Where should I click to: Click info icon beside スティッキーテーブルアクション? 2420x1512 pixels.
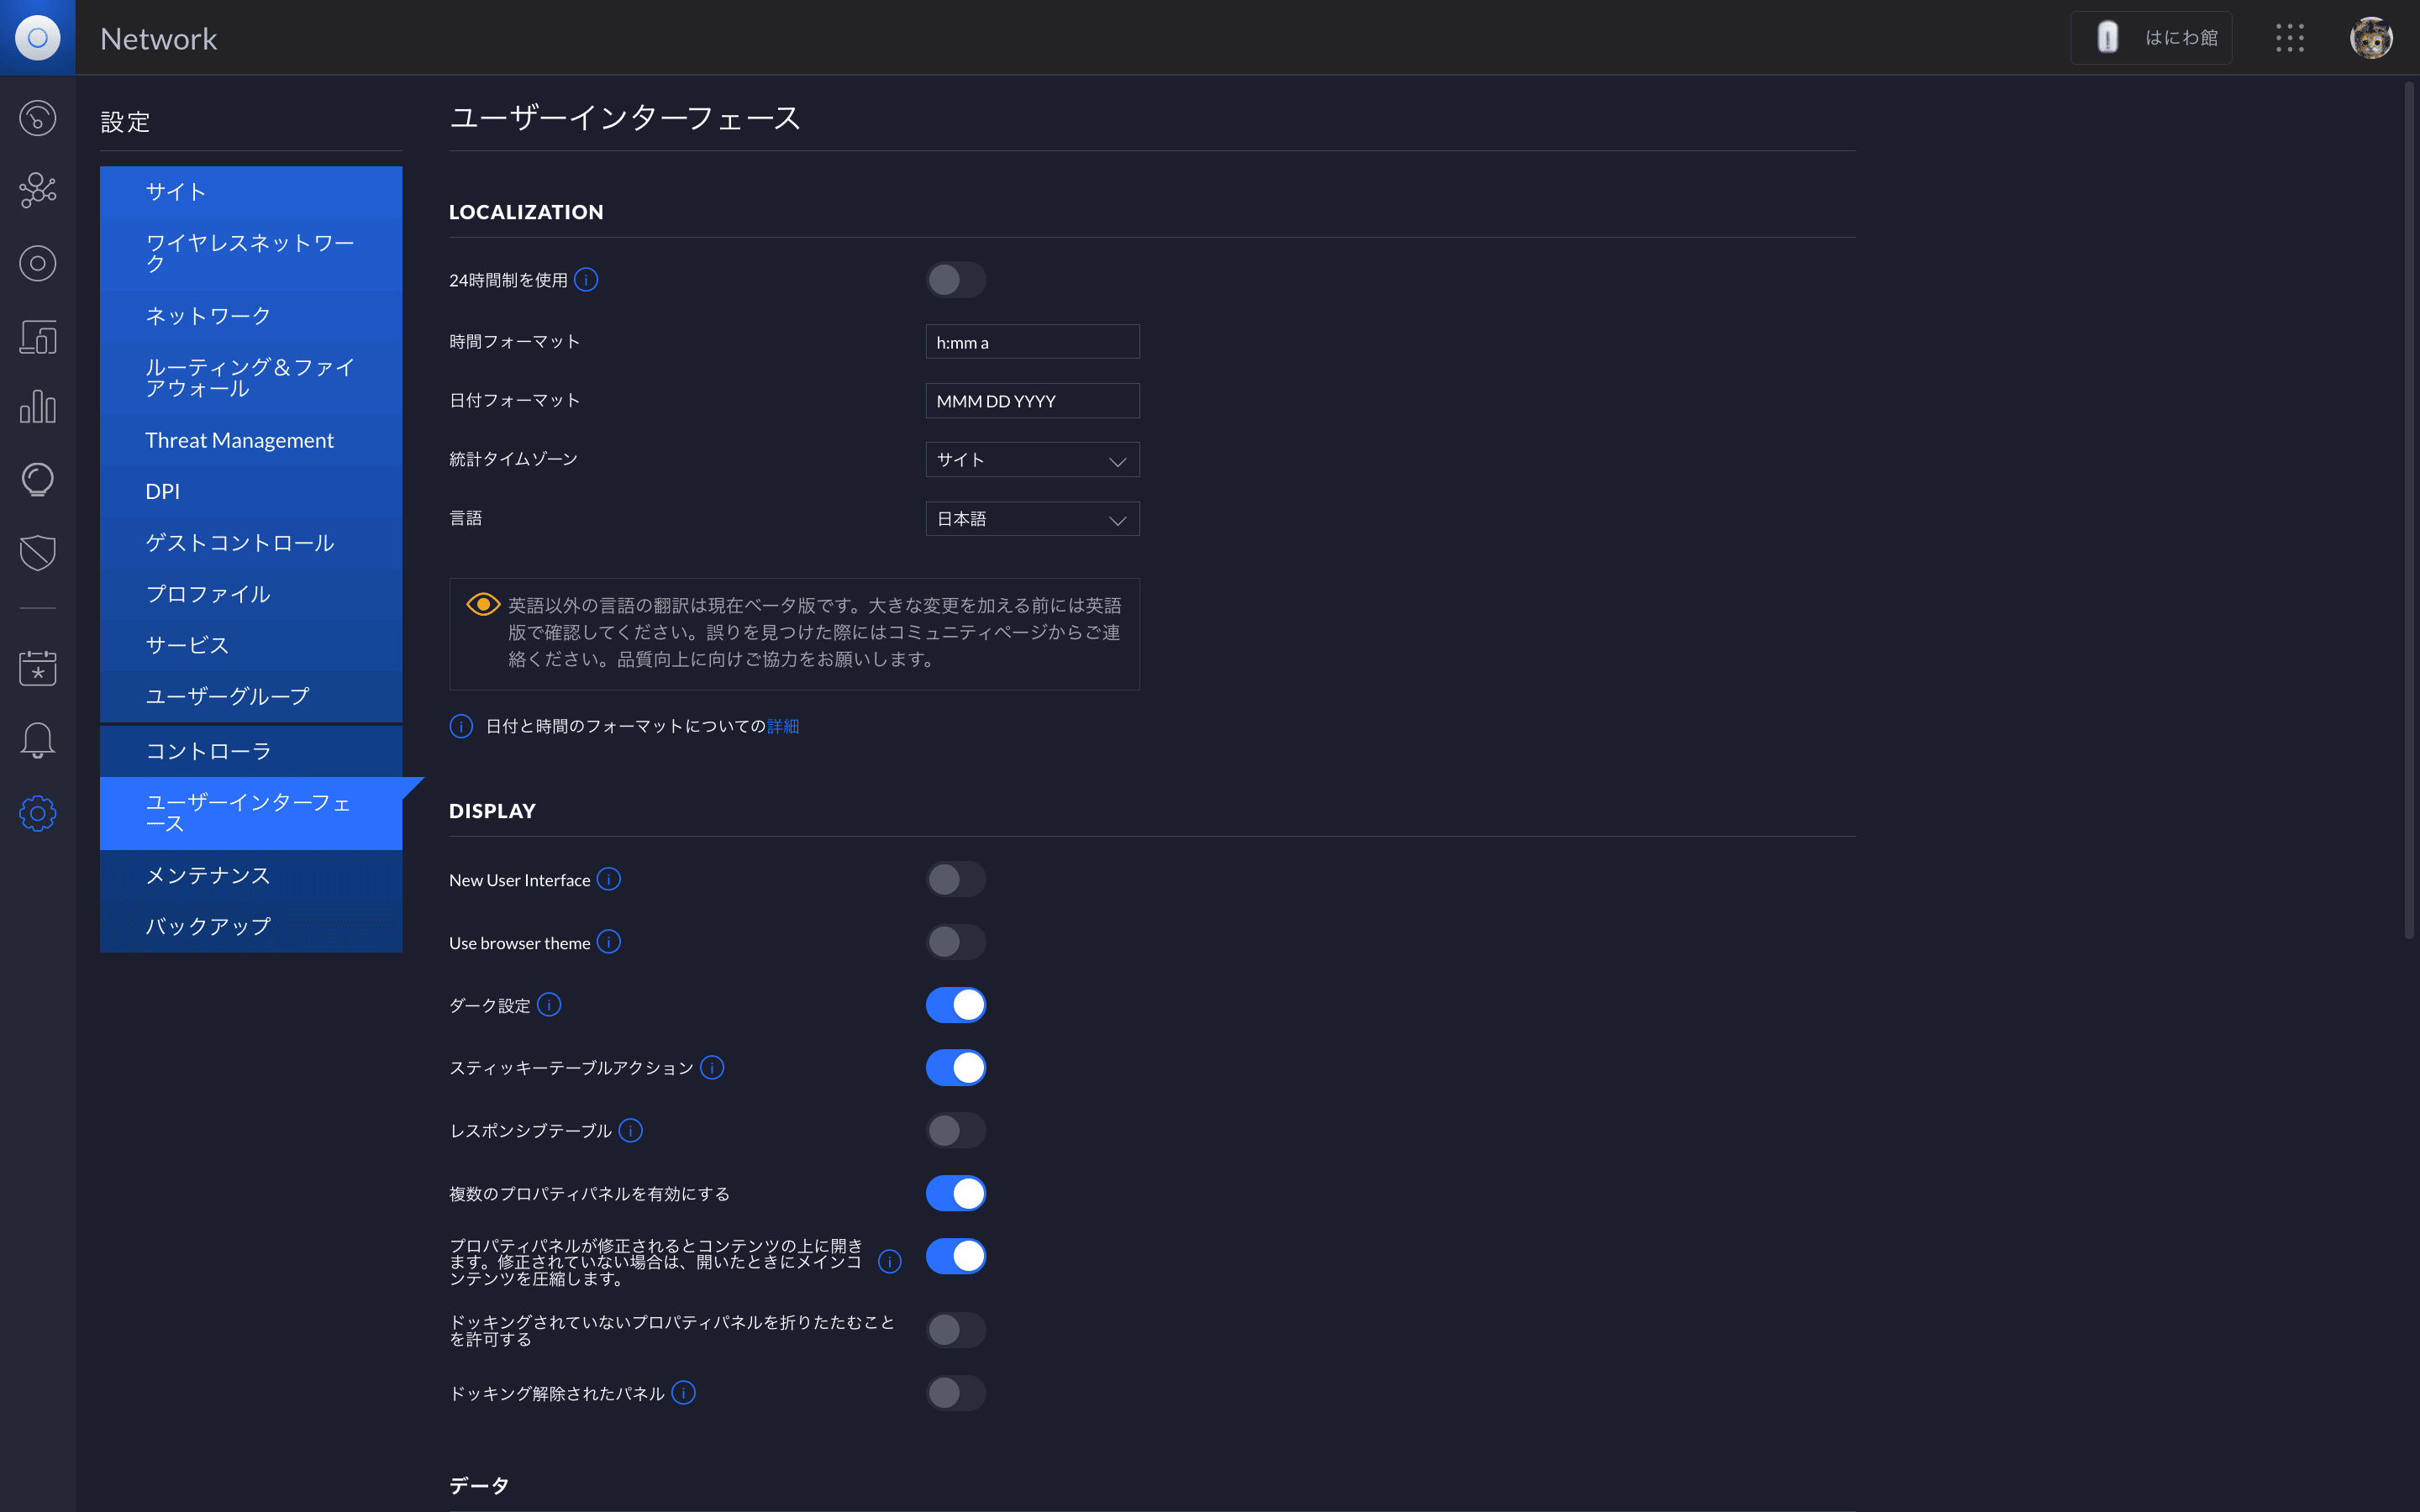pos(712,1067)
